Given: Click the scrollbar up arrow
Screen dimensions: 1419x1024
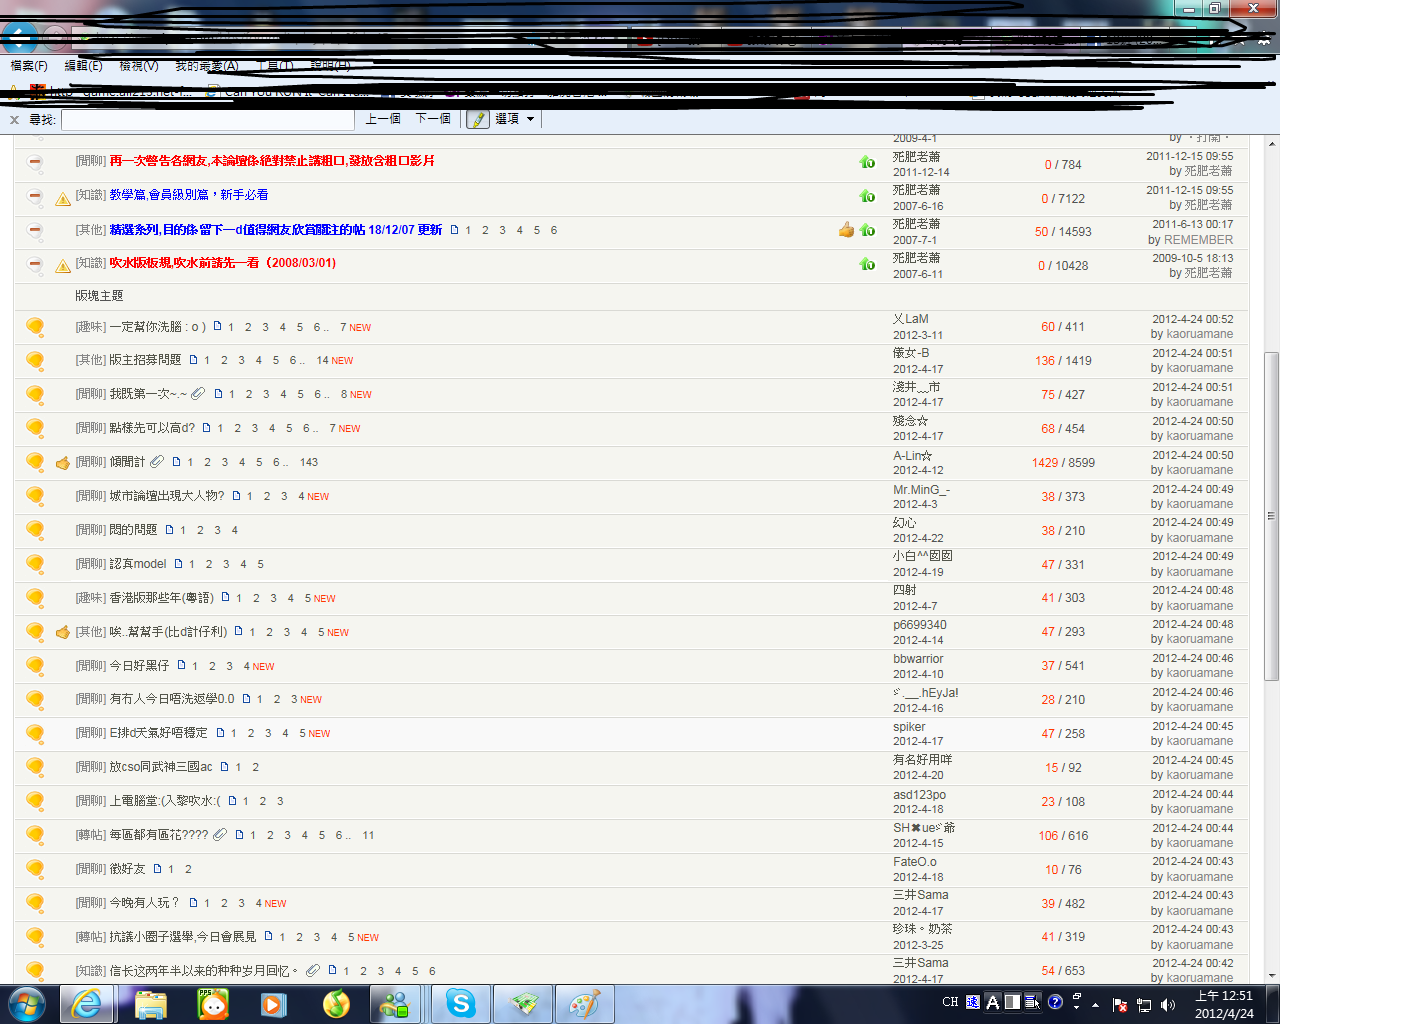Looking at the screenshot, I should pyautogui.click(x=1272, y=144).
